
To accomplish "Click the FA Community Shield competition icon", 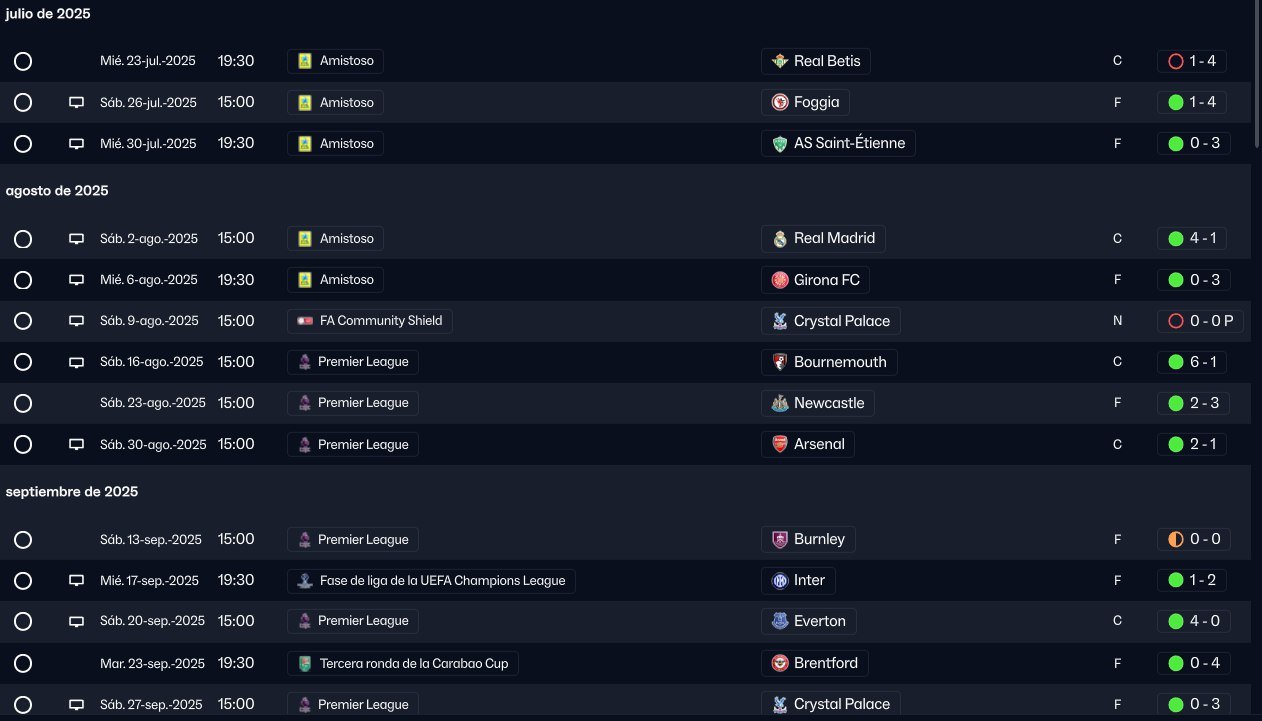I will point(305,321).
